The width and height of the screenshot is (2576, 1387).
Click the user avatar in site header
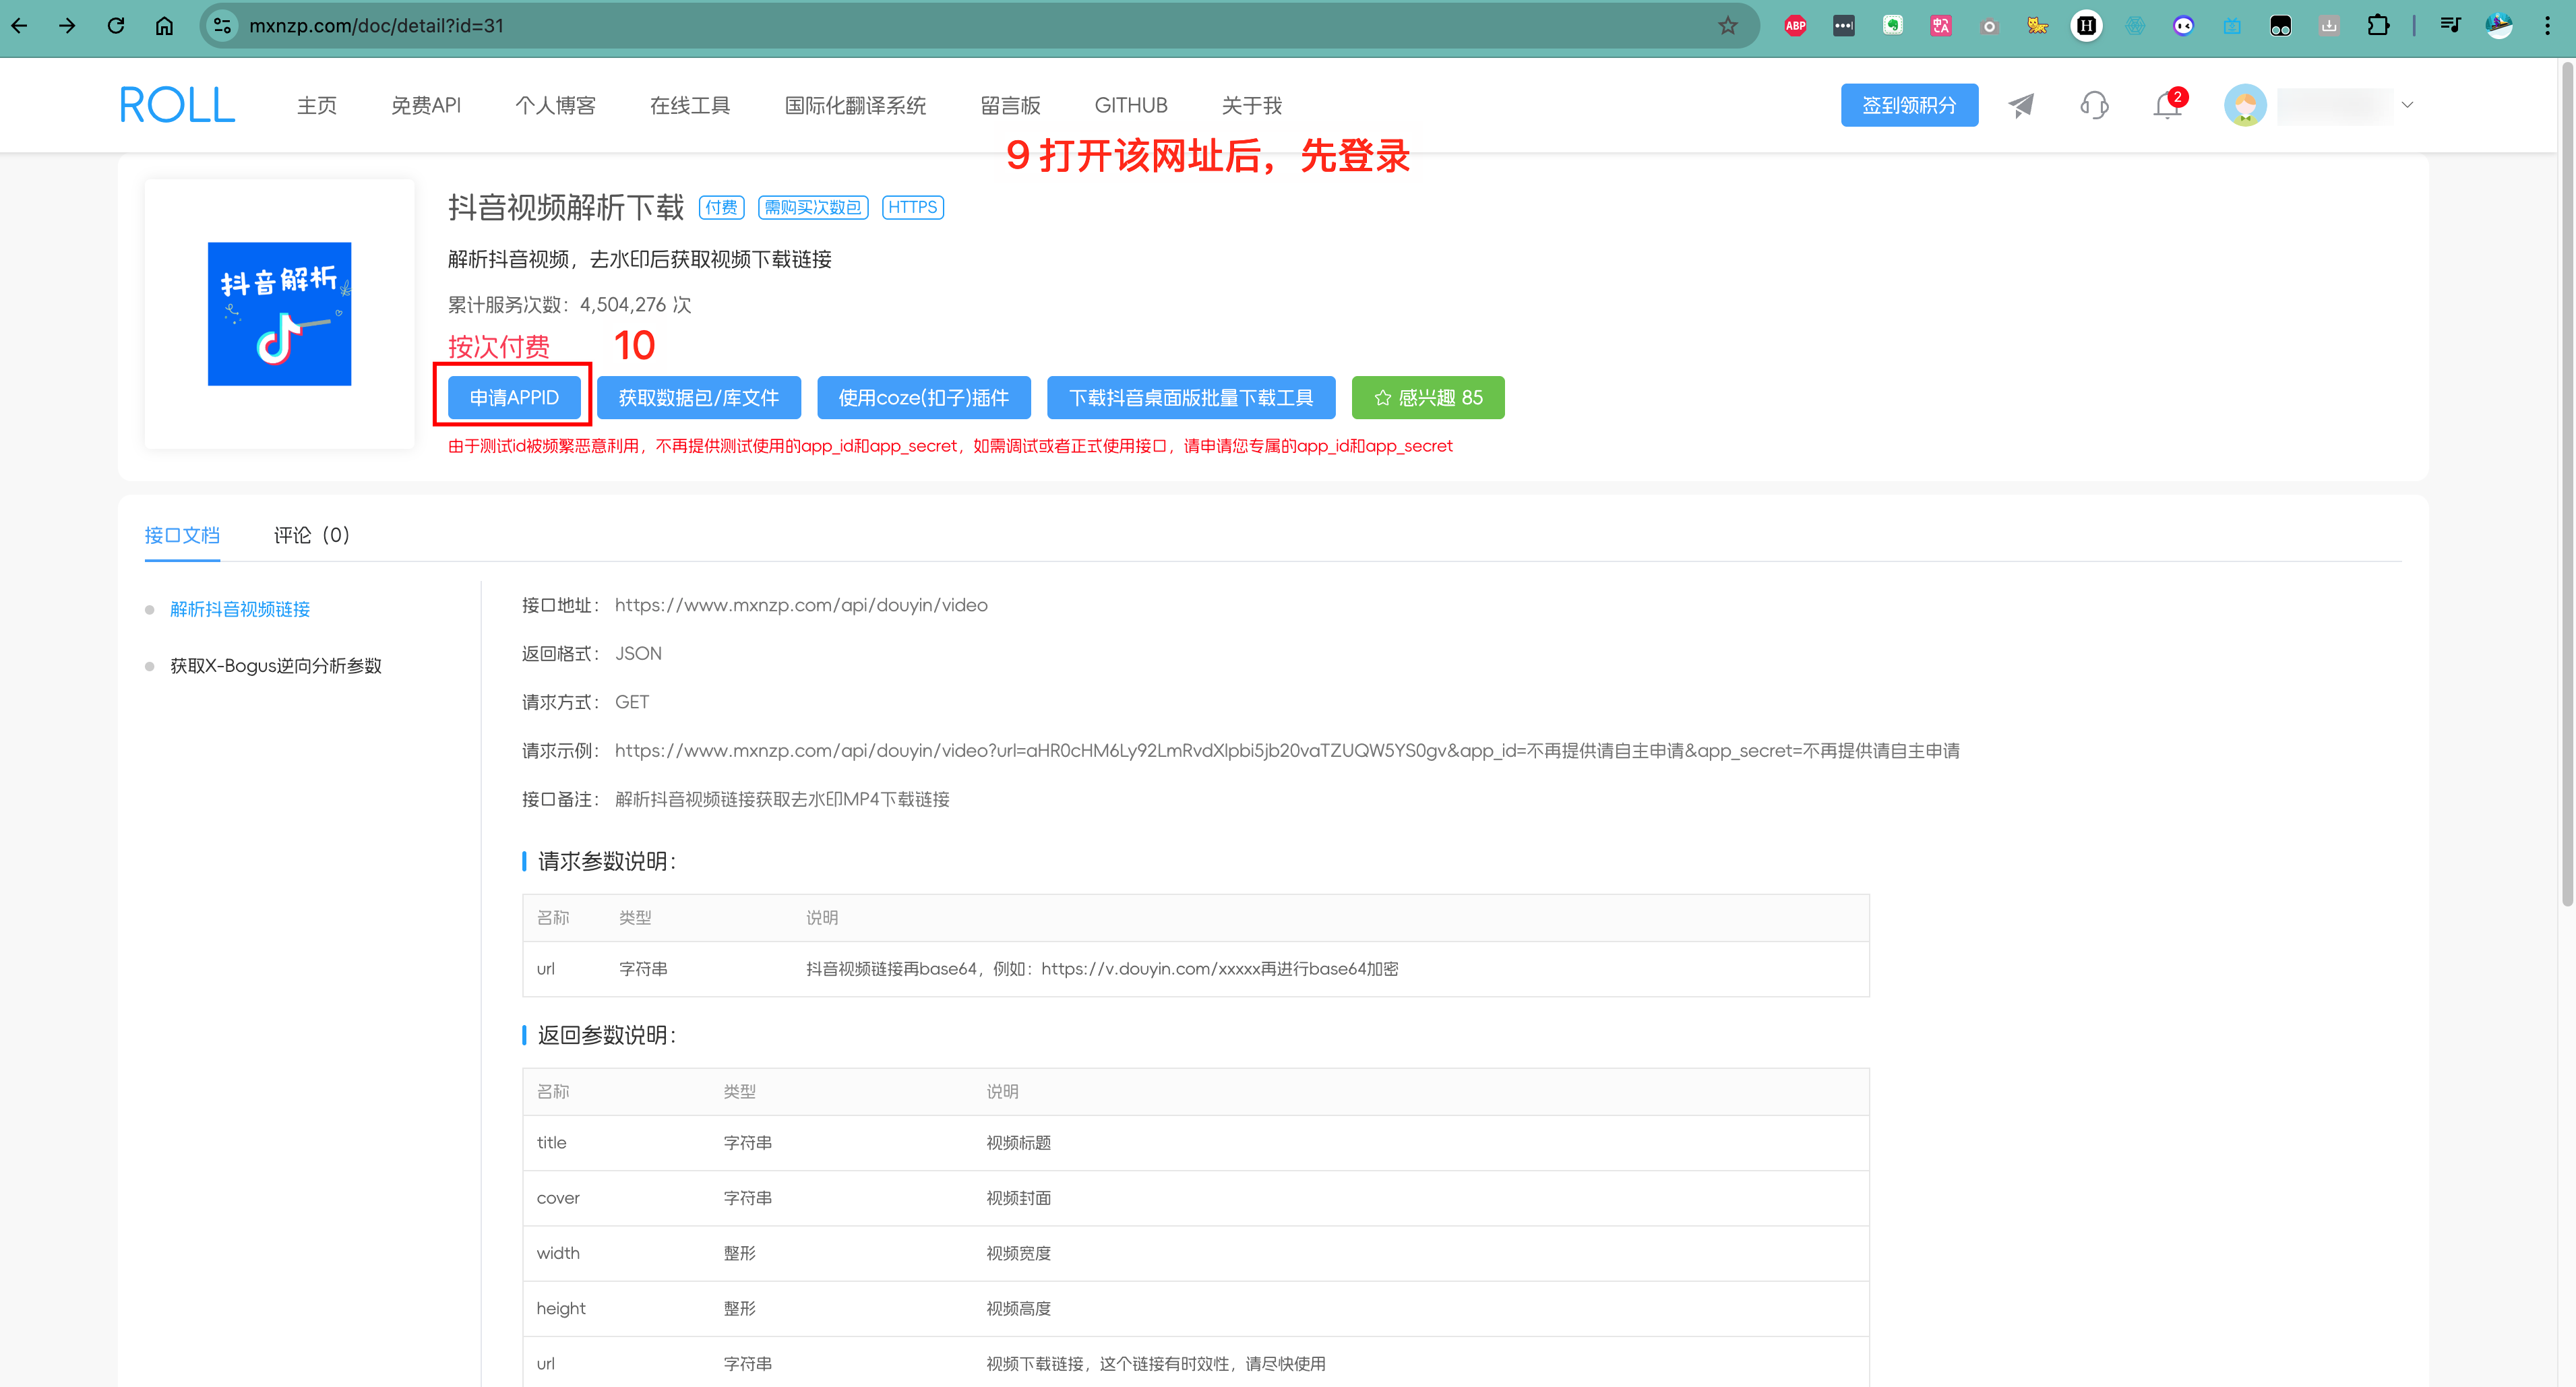[2245, 105]
